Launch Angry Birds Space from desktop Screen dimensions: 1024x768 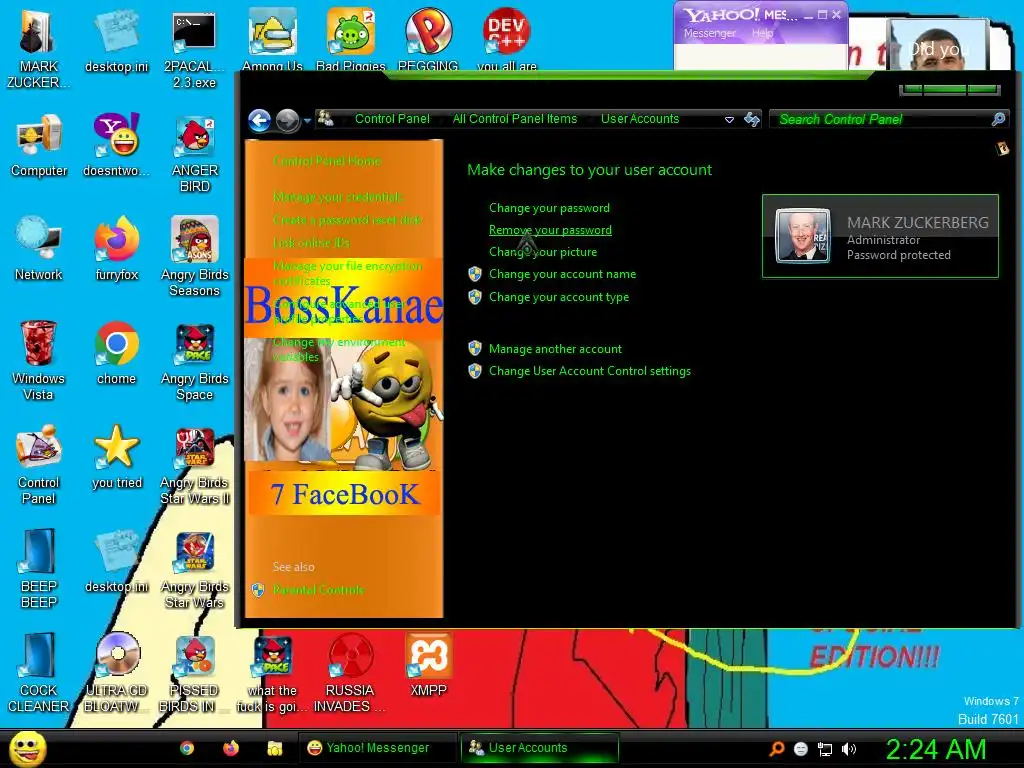(x=195, y=360)
